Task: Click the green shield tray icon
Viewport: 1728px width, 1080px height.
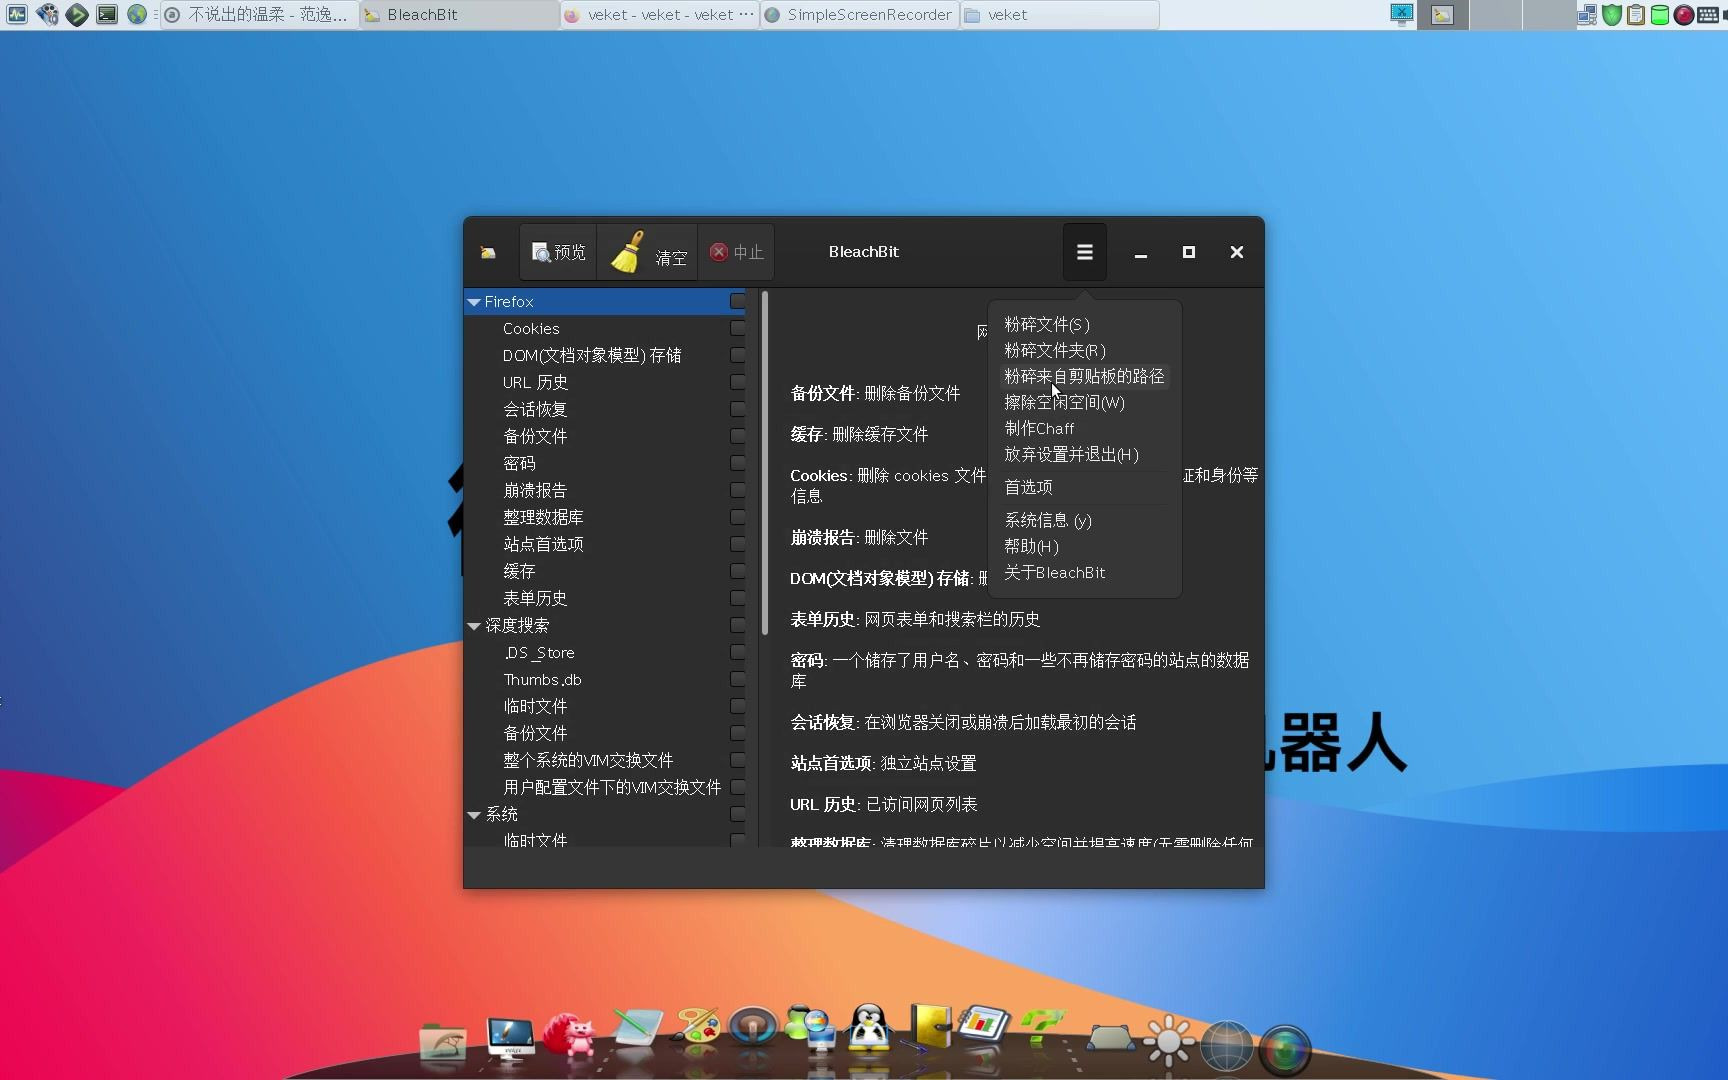Action: (x=1612, y=14)
